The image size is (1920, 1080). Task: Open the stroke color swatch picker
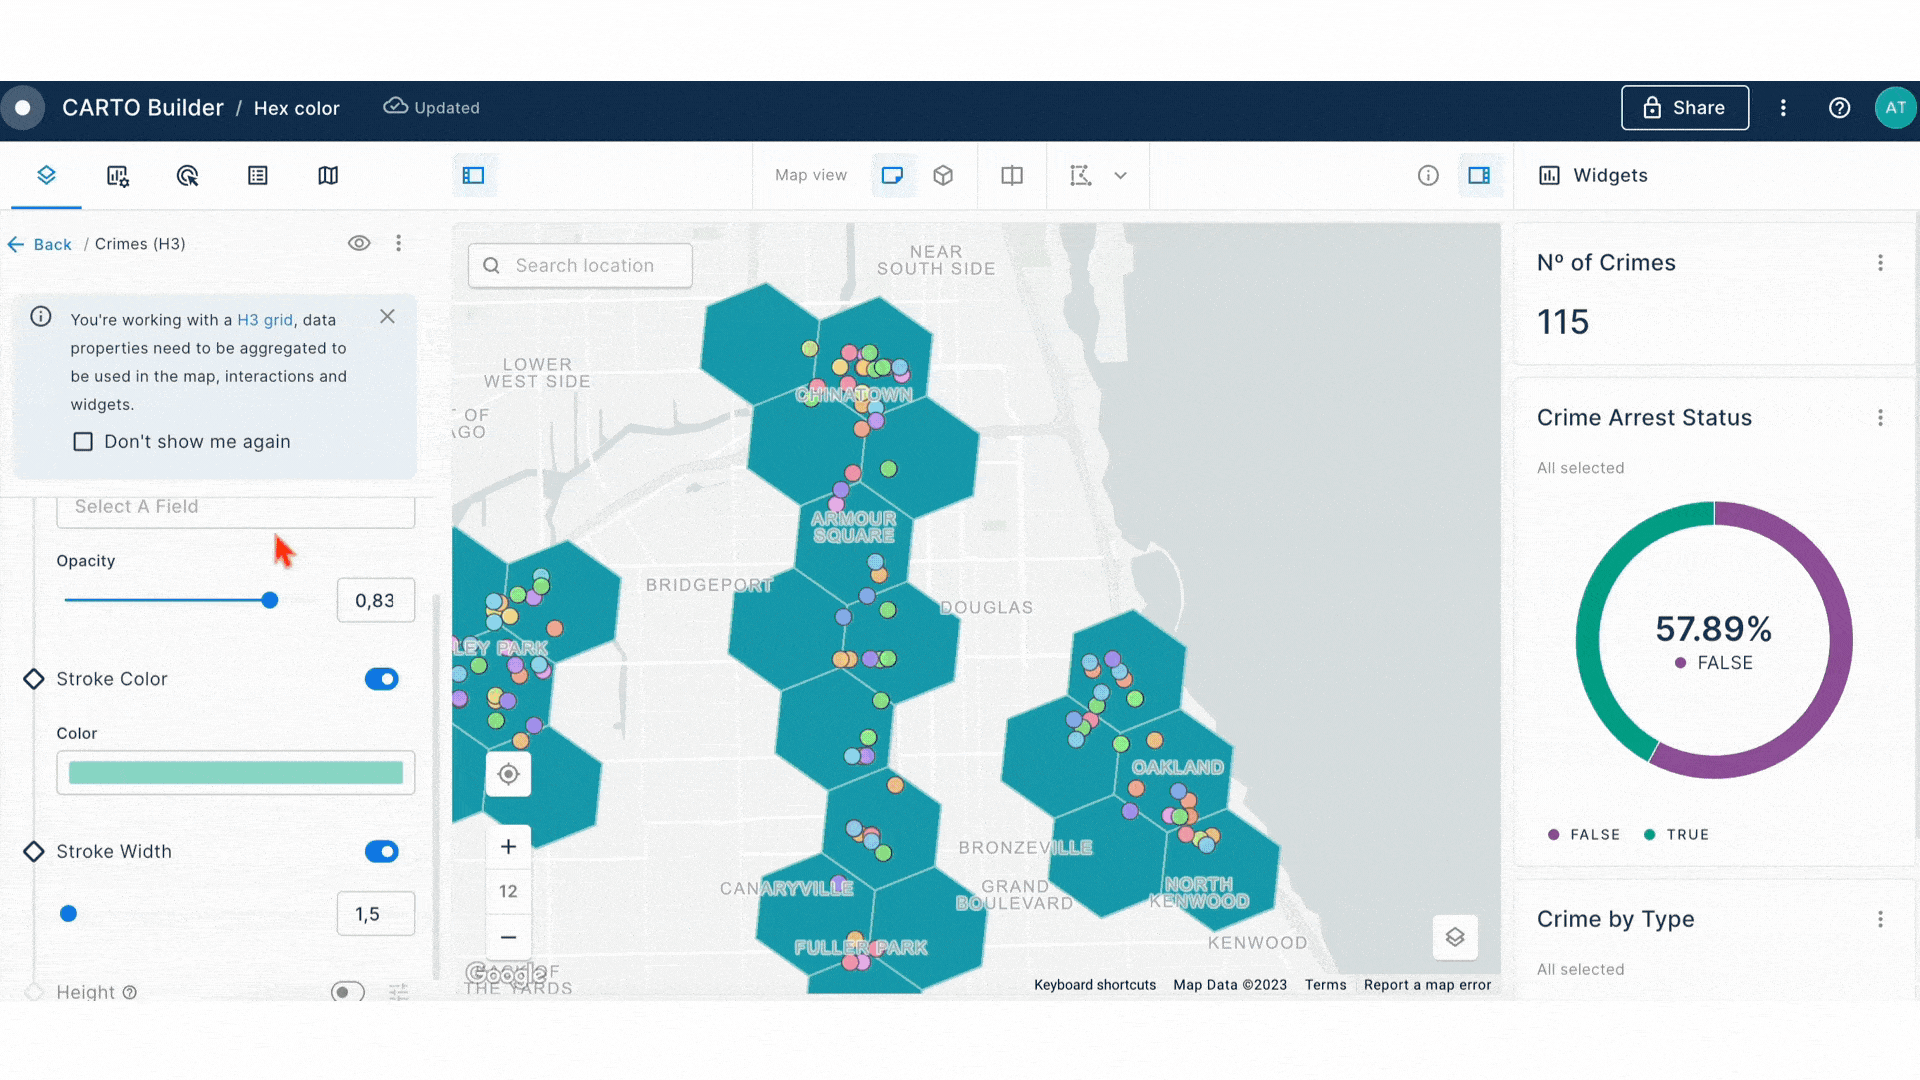pos(236,773)
